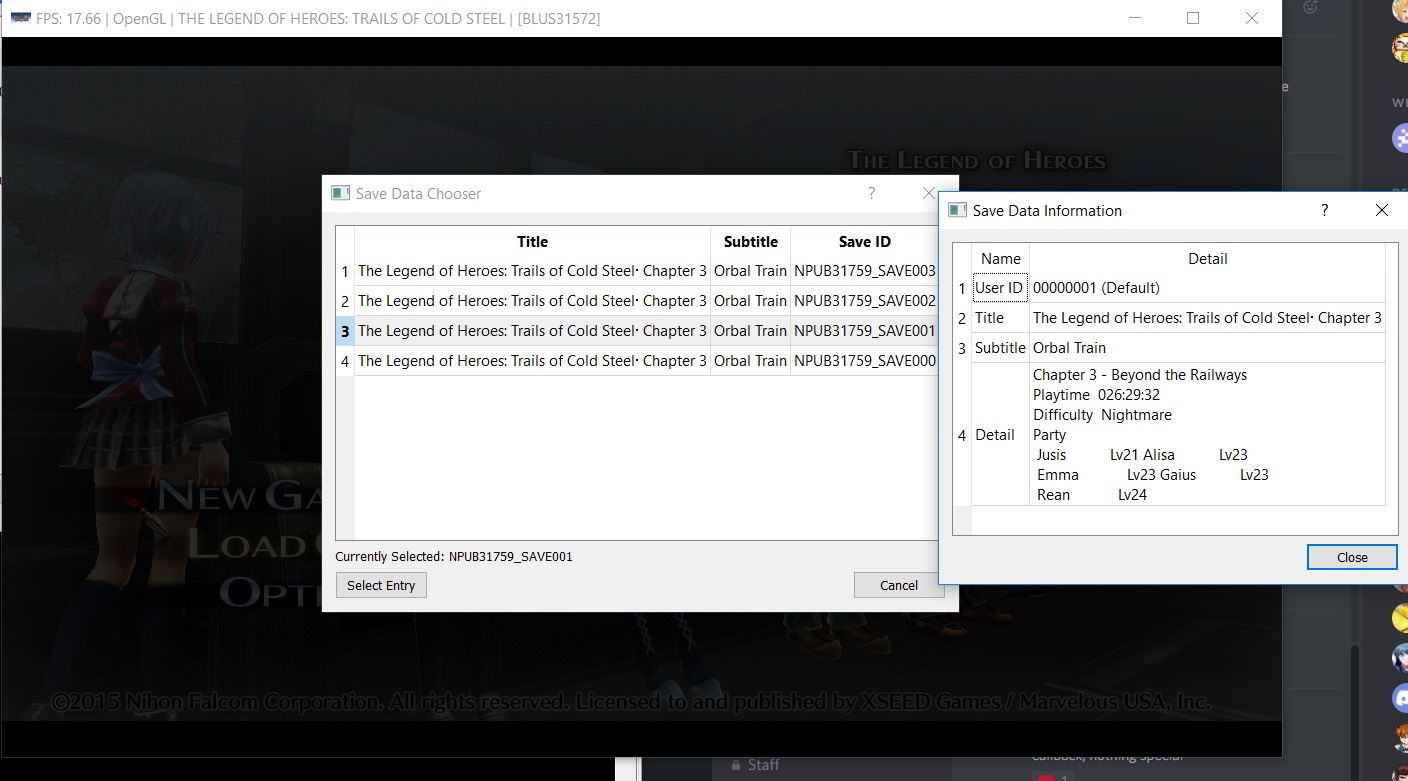Click the Name column header in information table
The image size is (1408, 781).
coord(1000,258)
